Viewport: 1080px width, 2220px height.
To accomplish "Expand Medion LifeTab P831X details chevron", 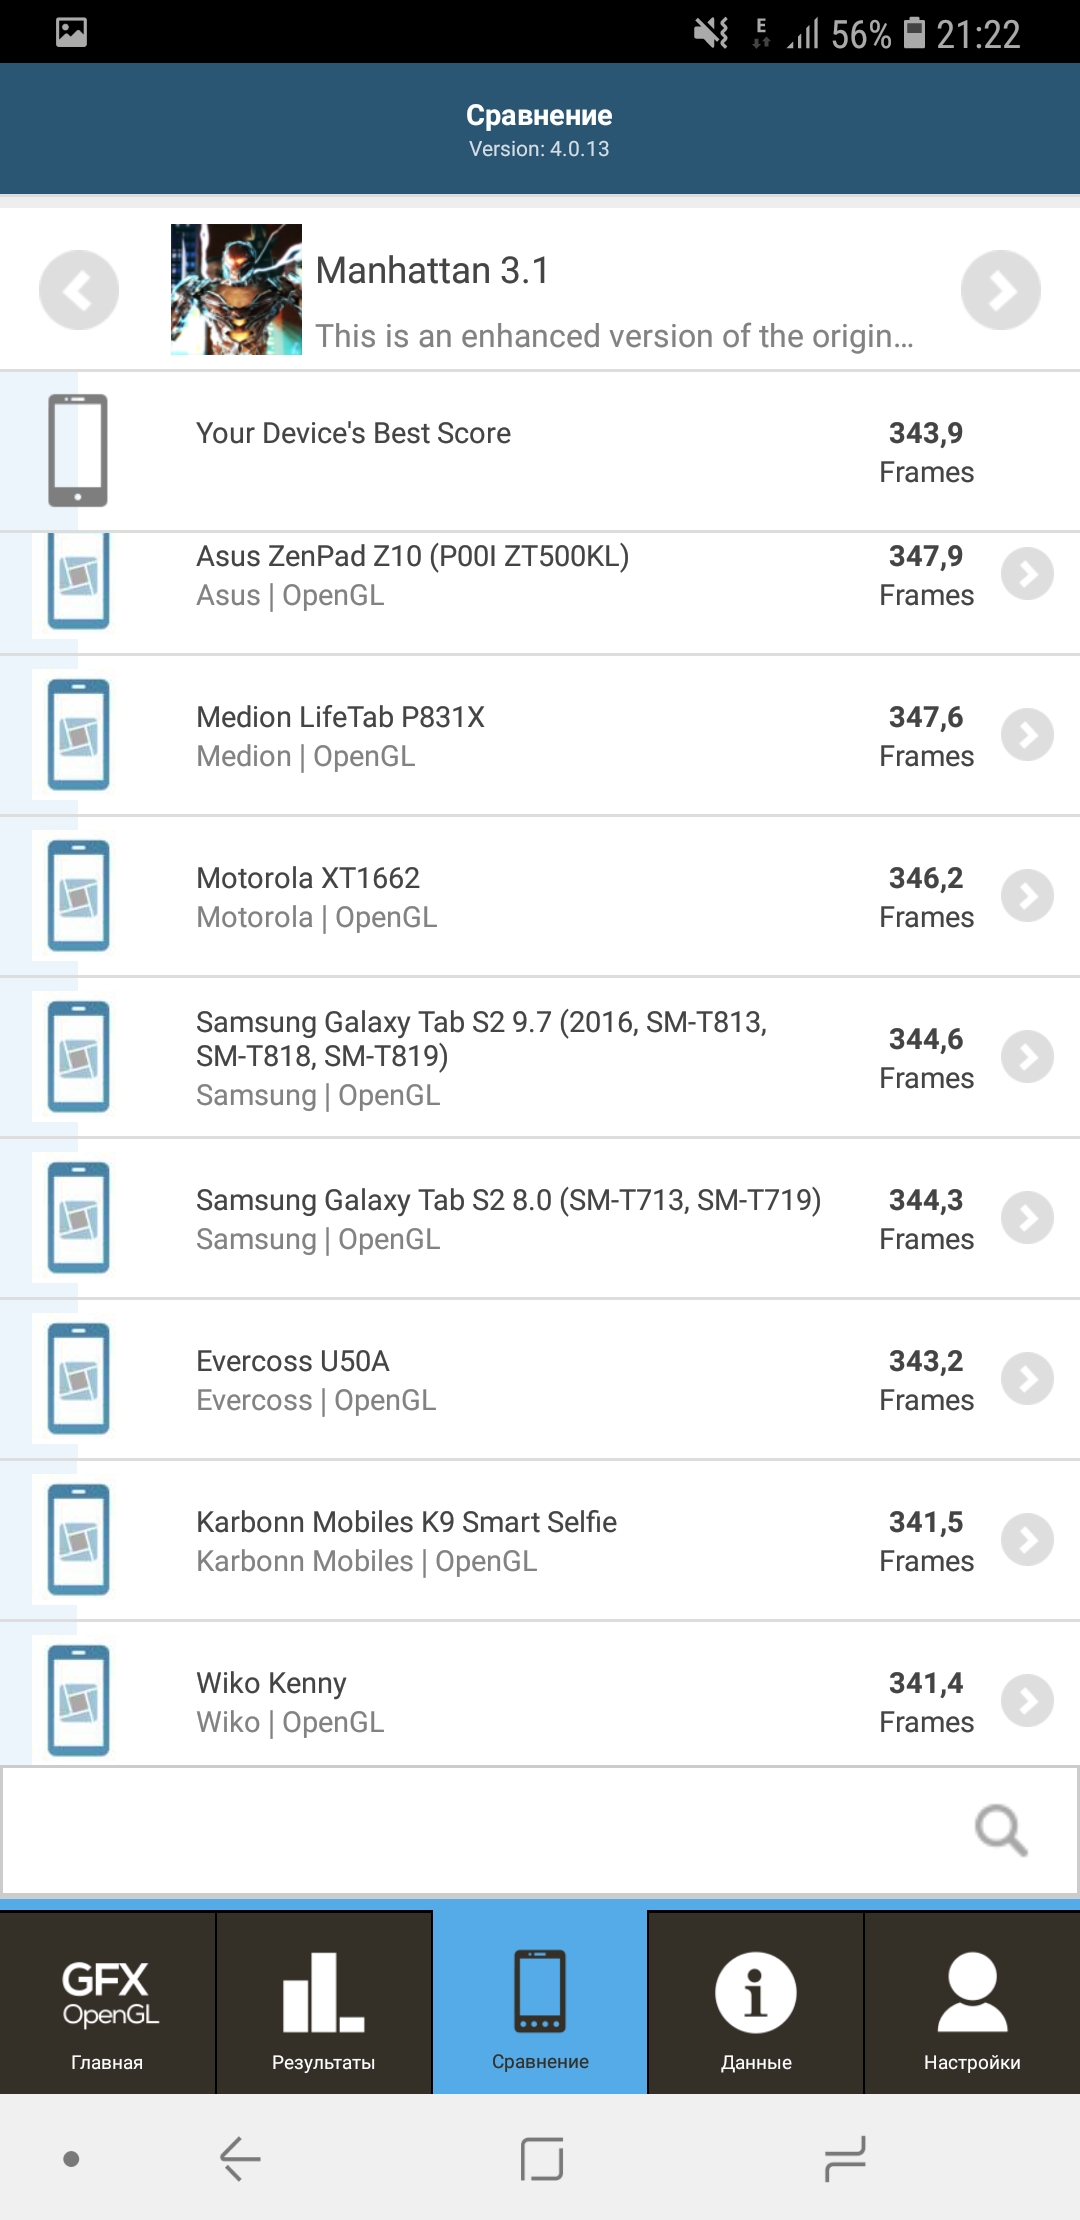I will pyautogui.click(x=1027, y=735).
